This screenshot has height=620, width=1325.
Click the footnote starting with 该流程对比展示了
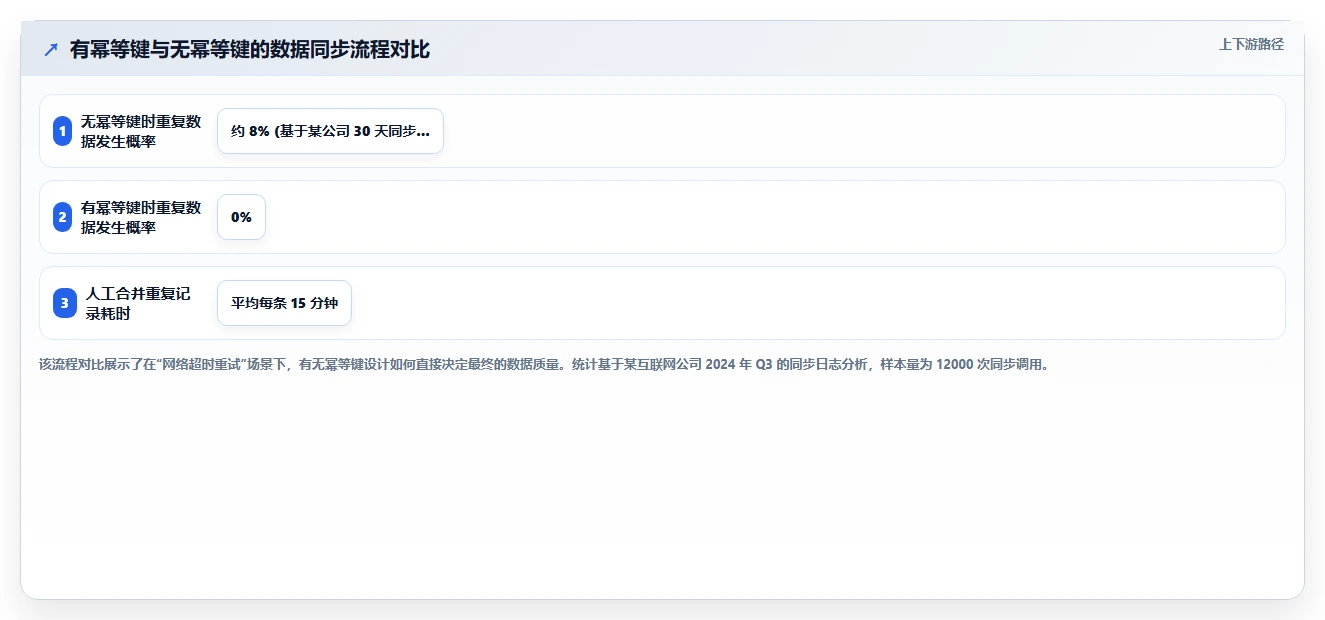pyautogui.click(x=545, y=365)
